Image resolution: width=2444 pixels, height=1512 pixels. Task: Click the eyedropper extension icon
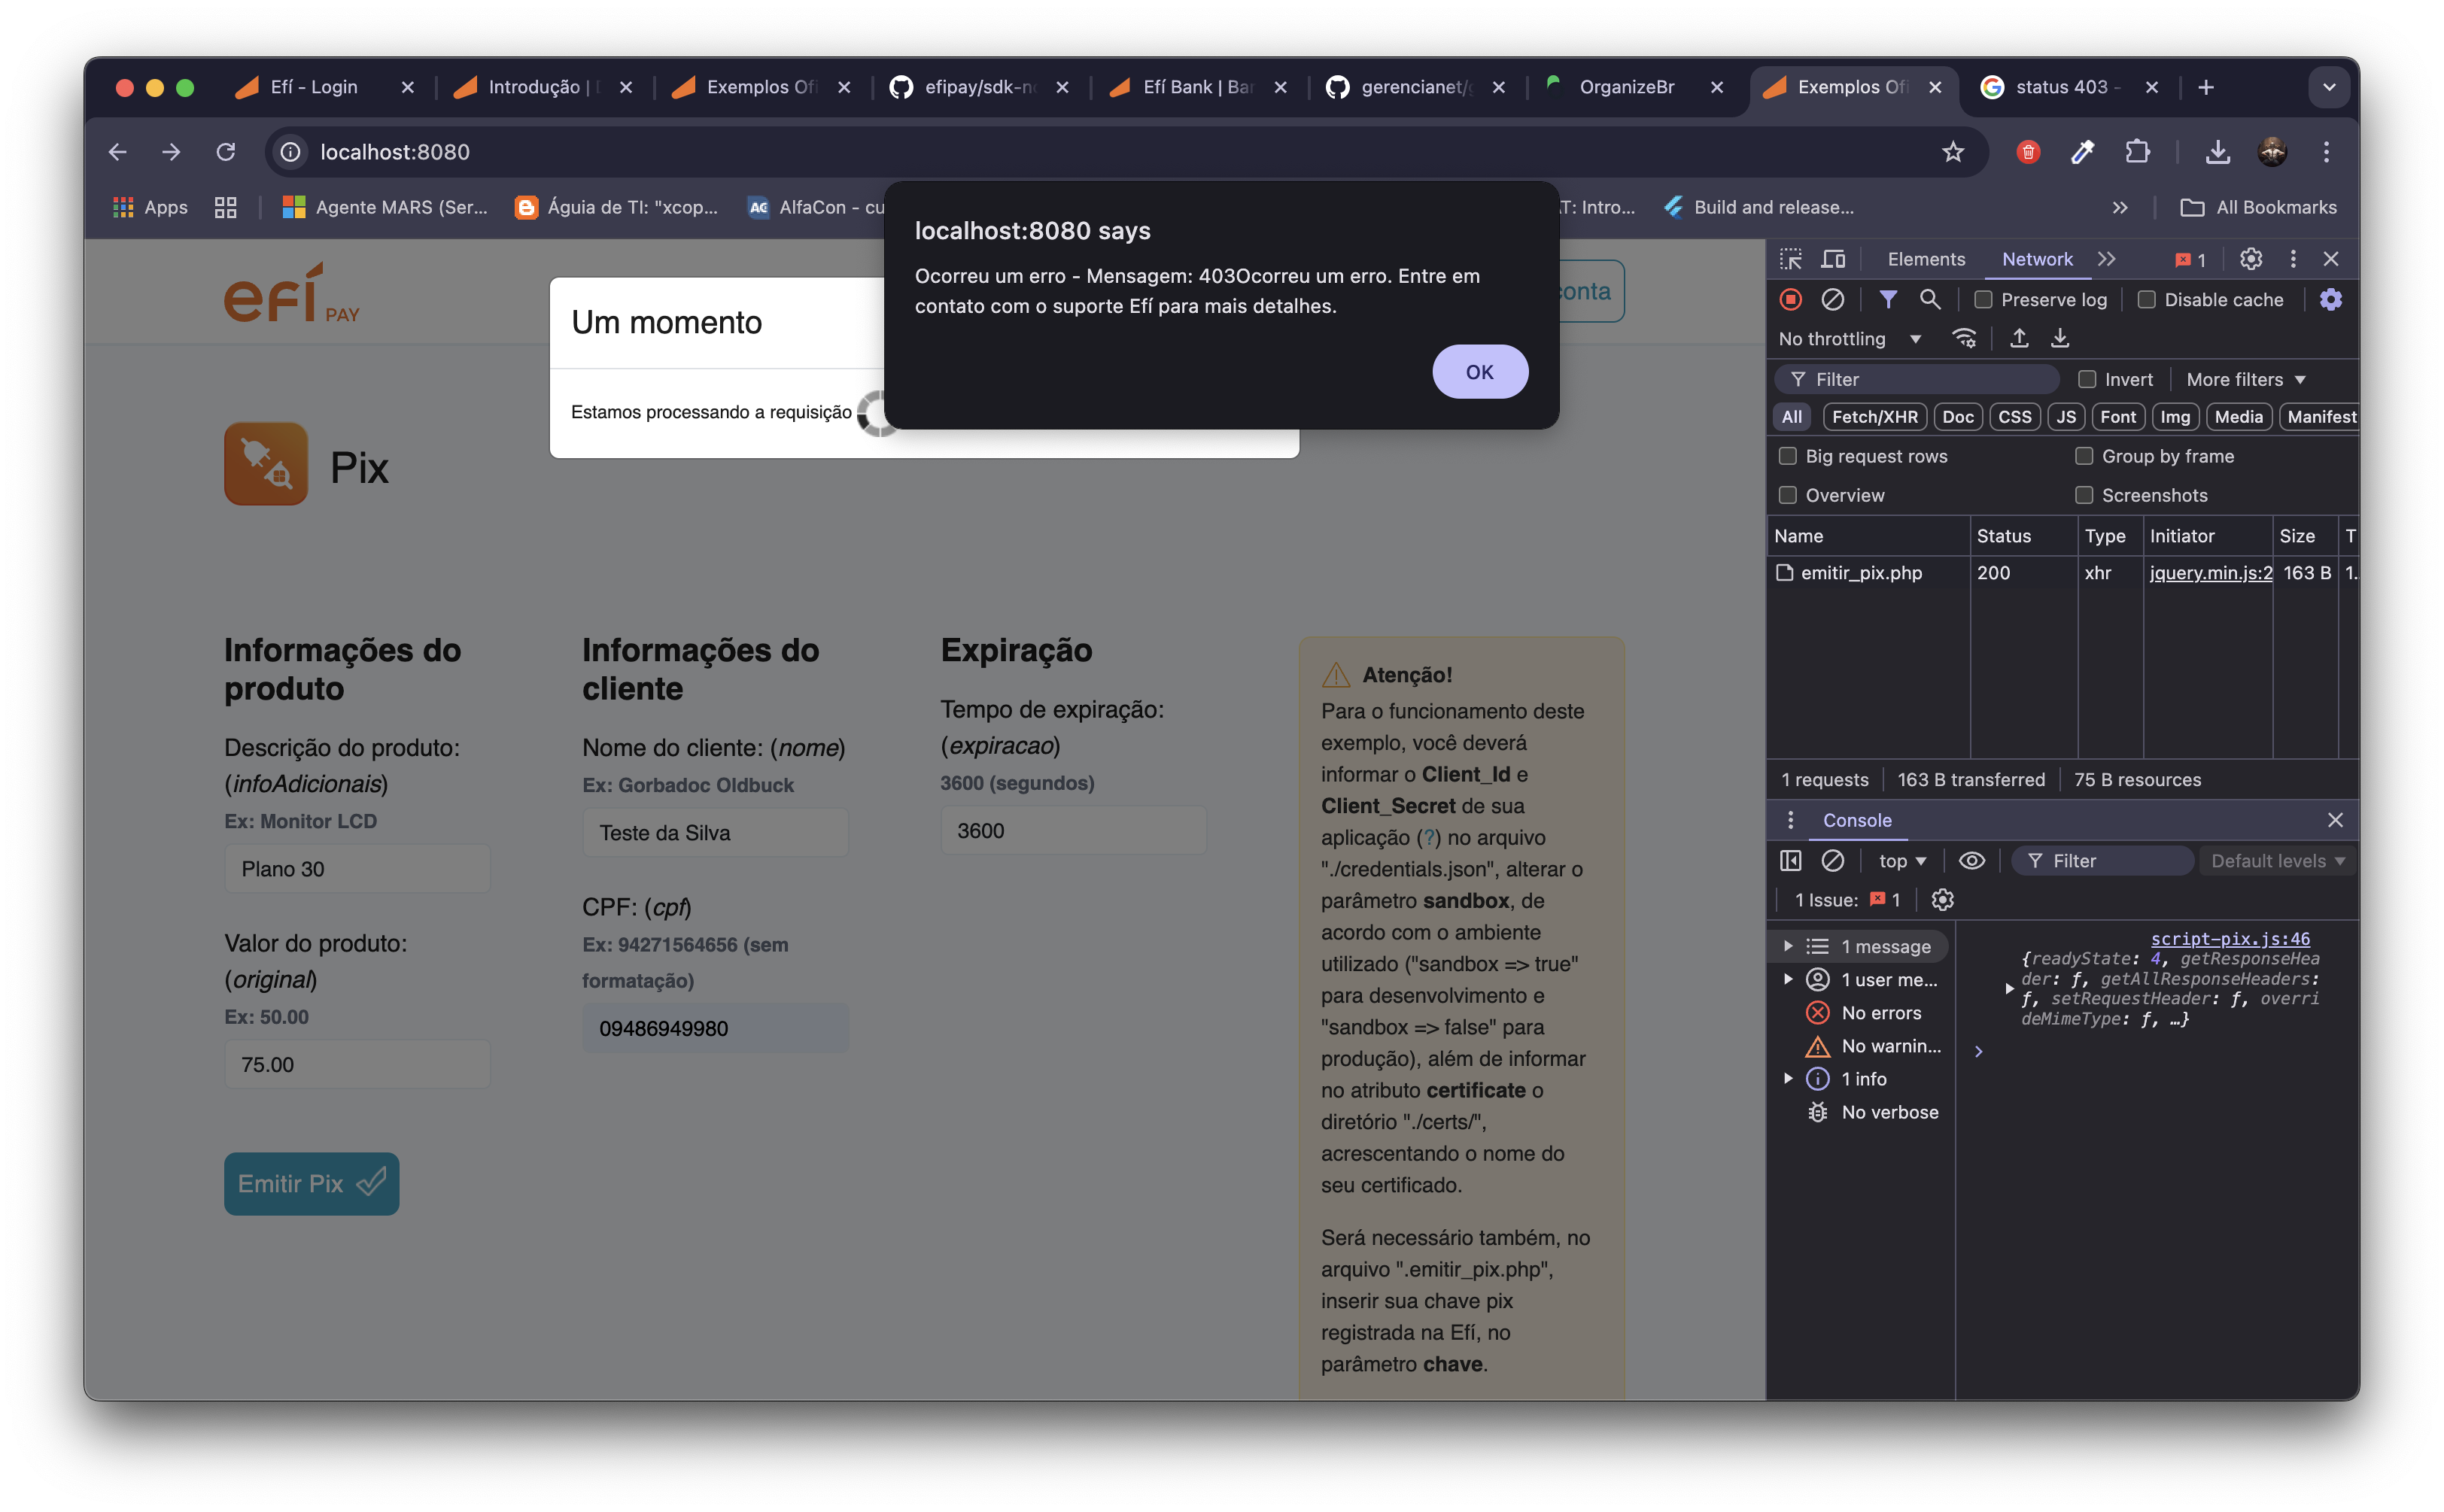click(x=2083, y=152)
